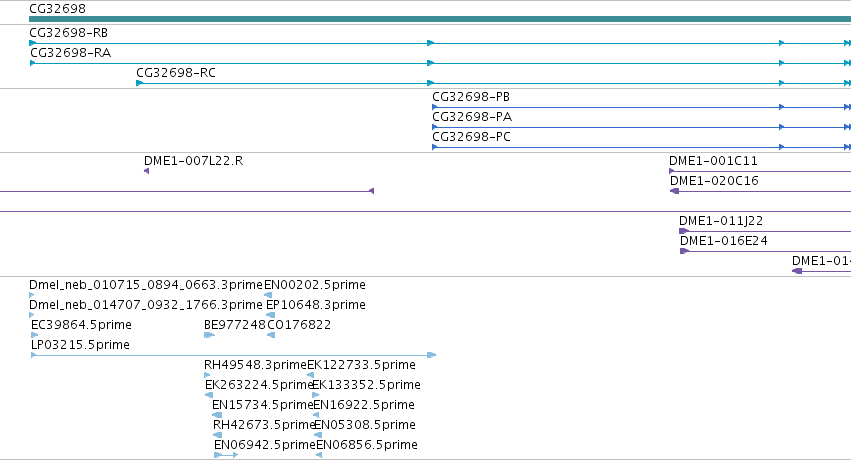Select the DME1-001C11 clone label
Viewport: 851px width, 460px height.
coord(713,161)
